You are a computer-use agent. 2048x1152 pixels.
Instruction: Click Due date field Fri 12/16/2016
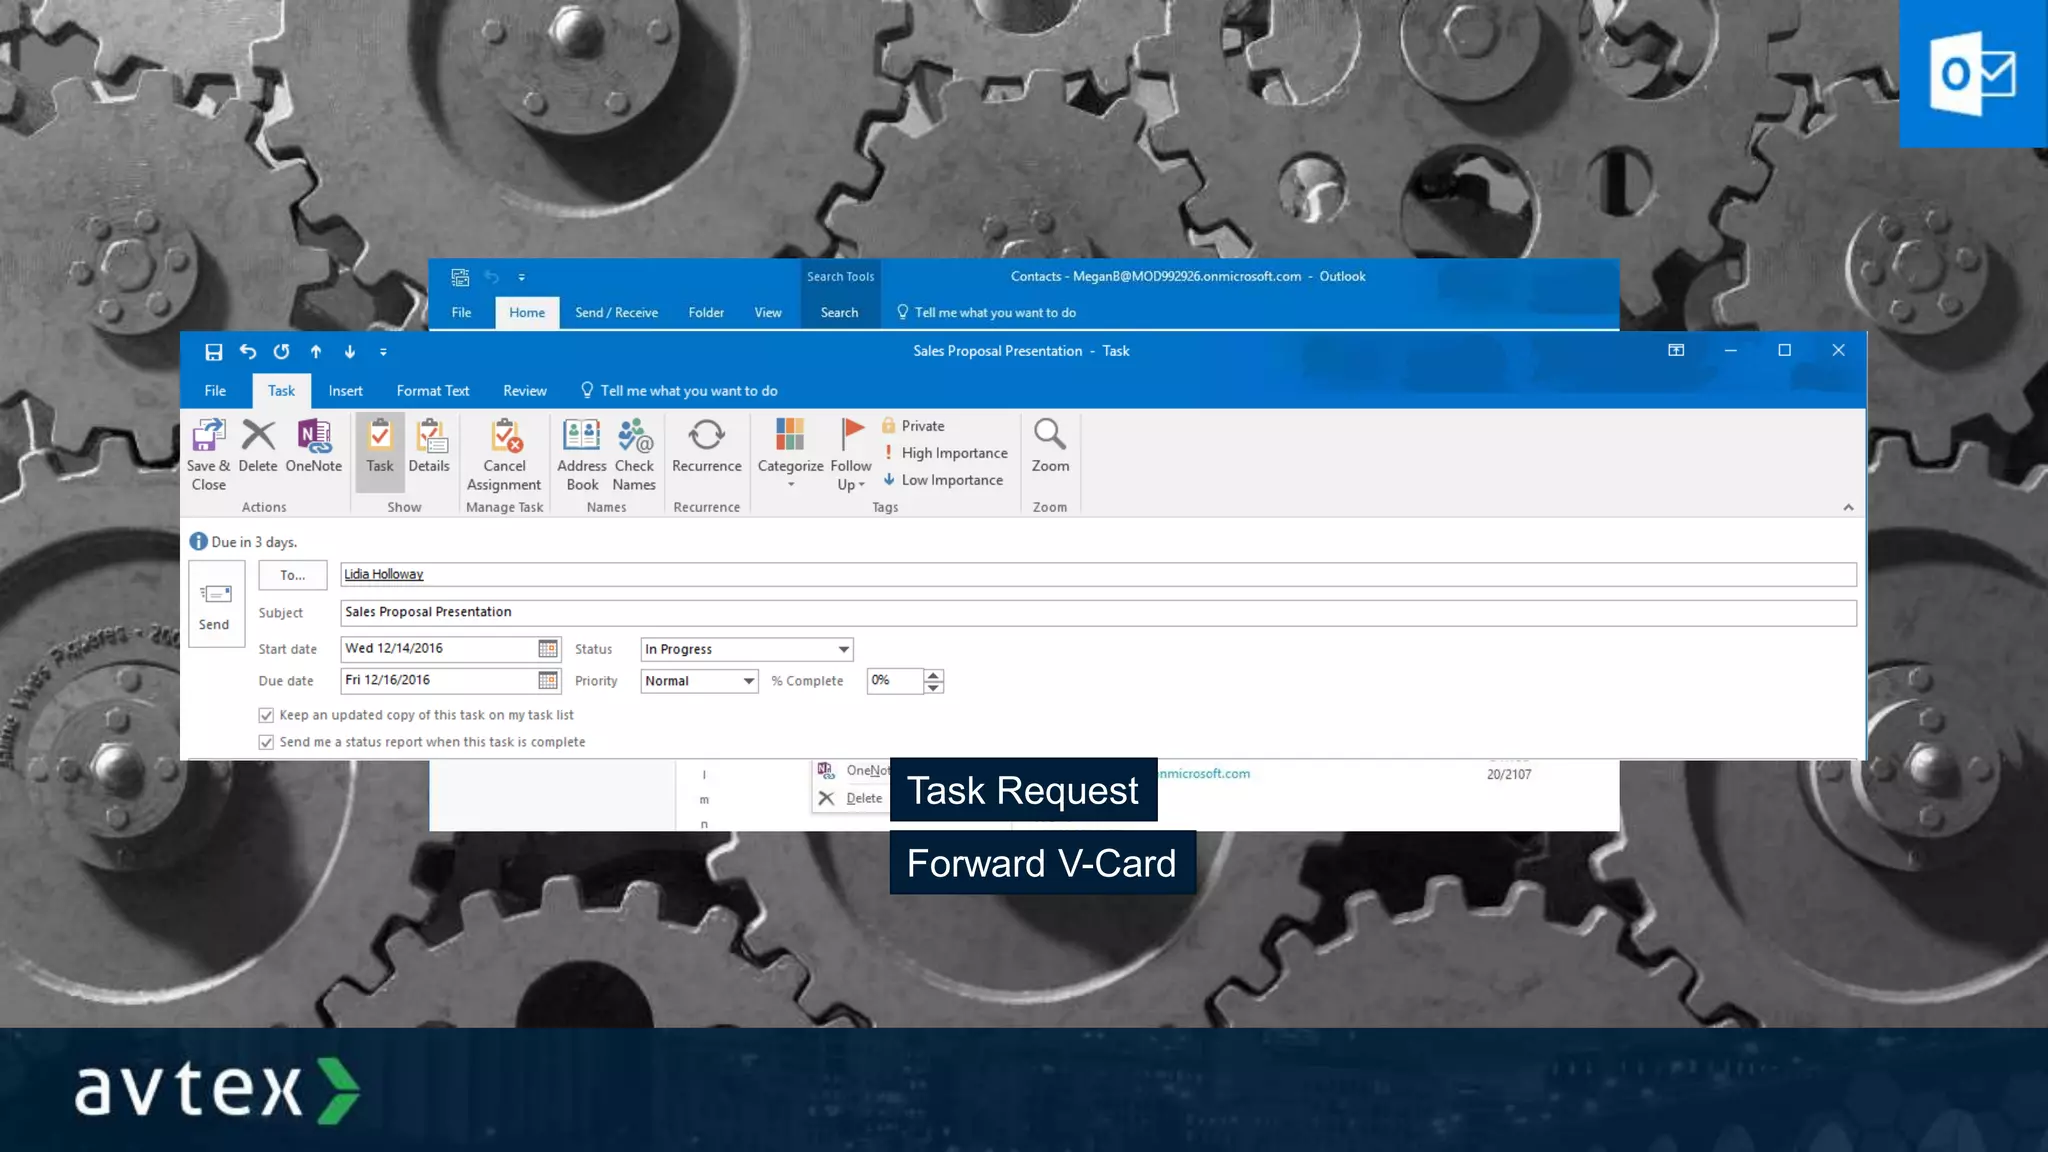(439, 681)
